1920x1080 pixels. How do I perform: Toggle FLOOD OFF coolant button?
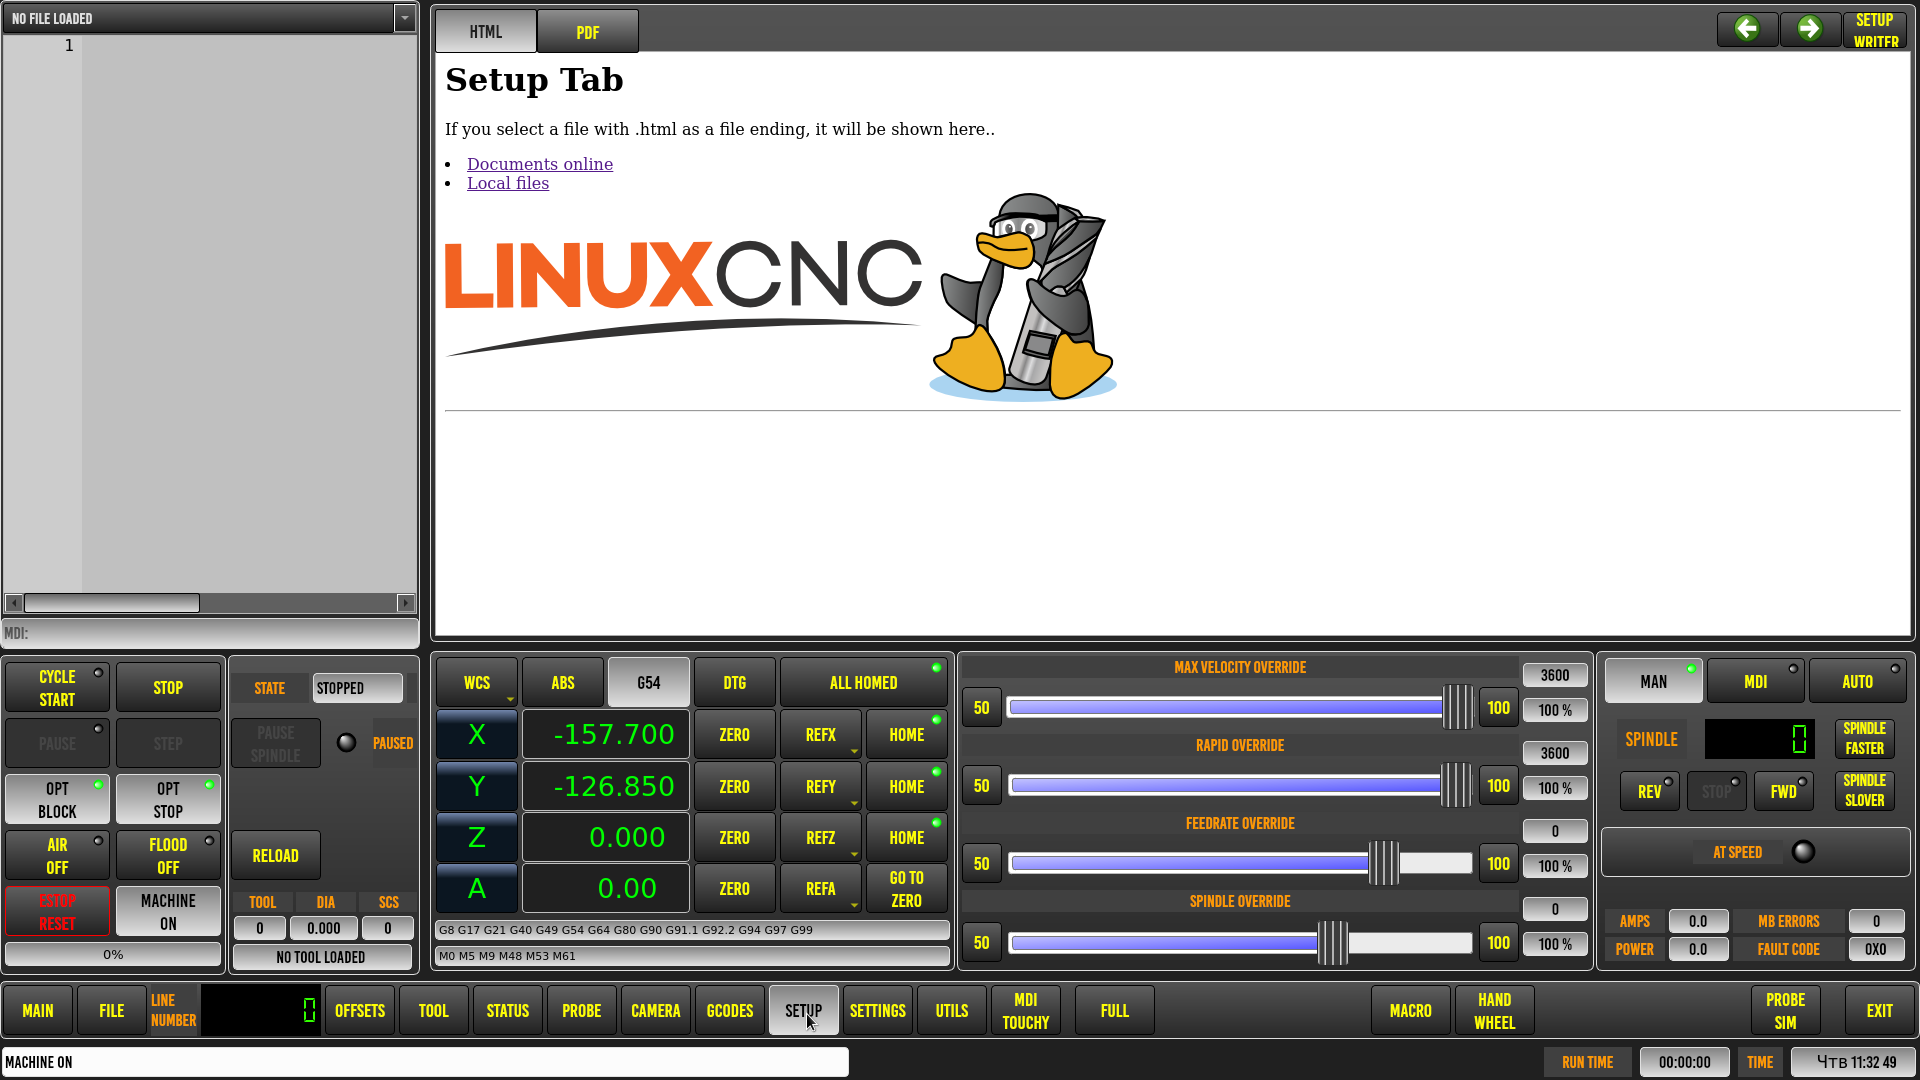click(168, 856)
